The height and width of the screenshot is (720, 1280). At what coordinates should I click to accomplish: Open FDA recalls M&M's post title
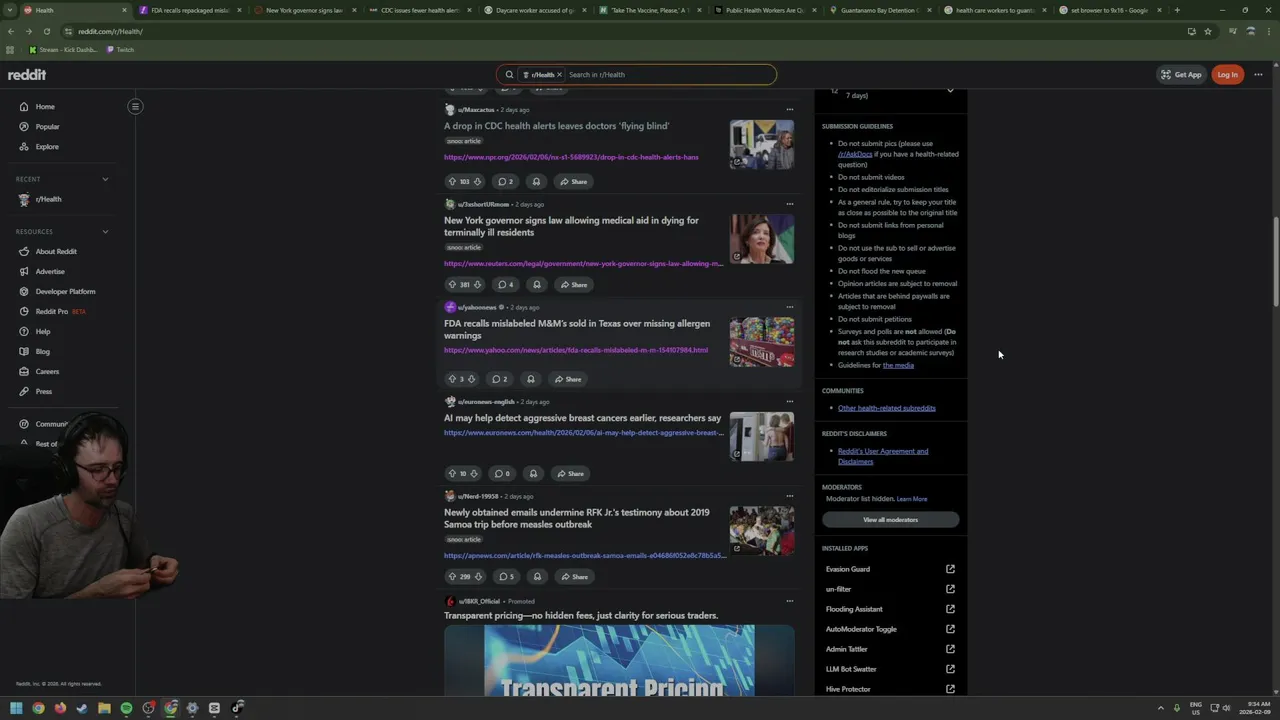(x=577, y=329)
